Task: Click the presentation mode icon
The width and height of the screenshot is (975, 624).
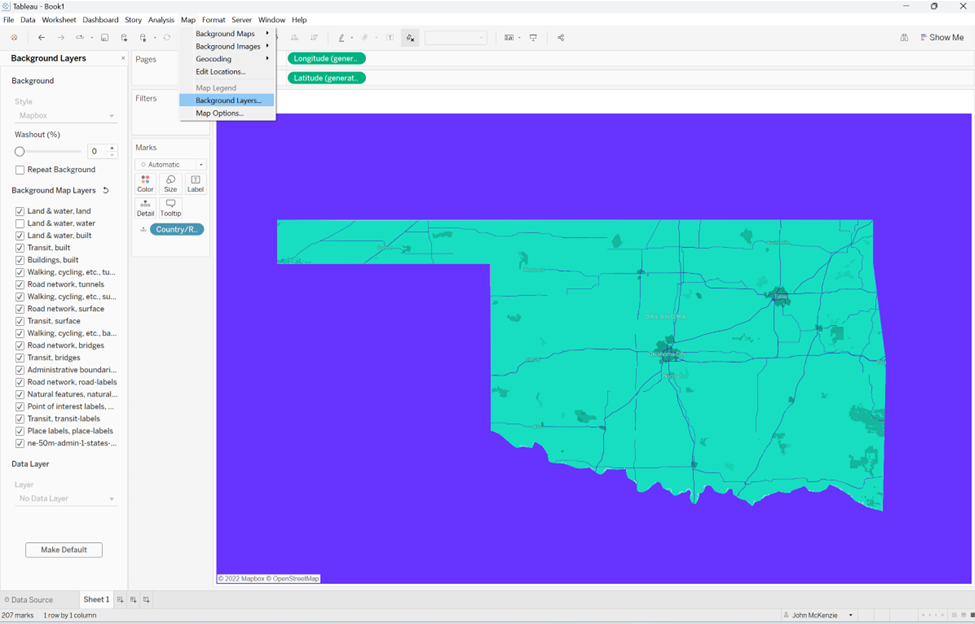Action: [x=533, y=38]
